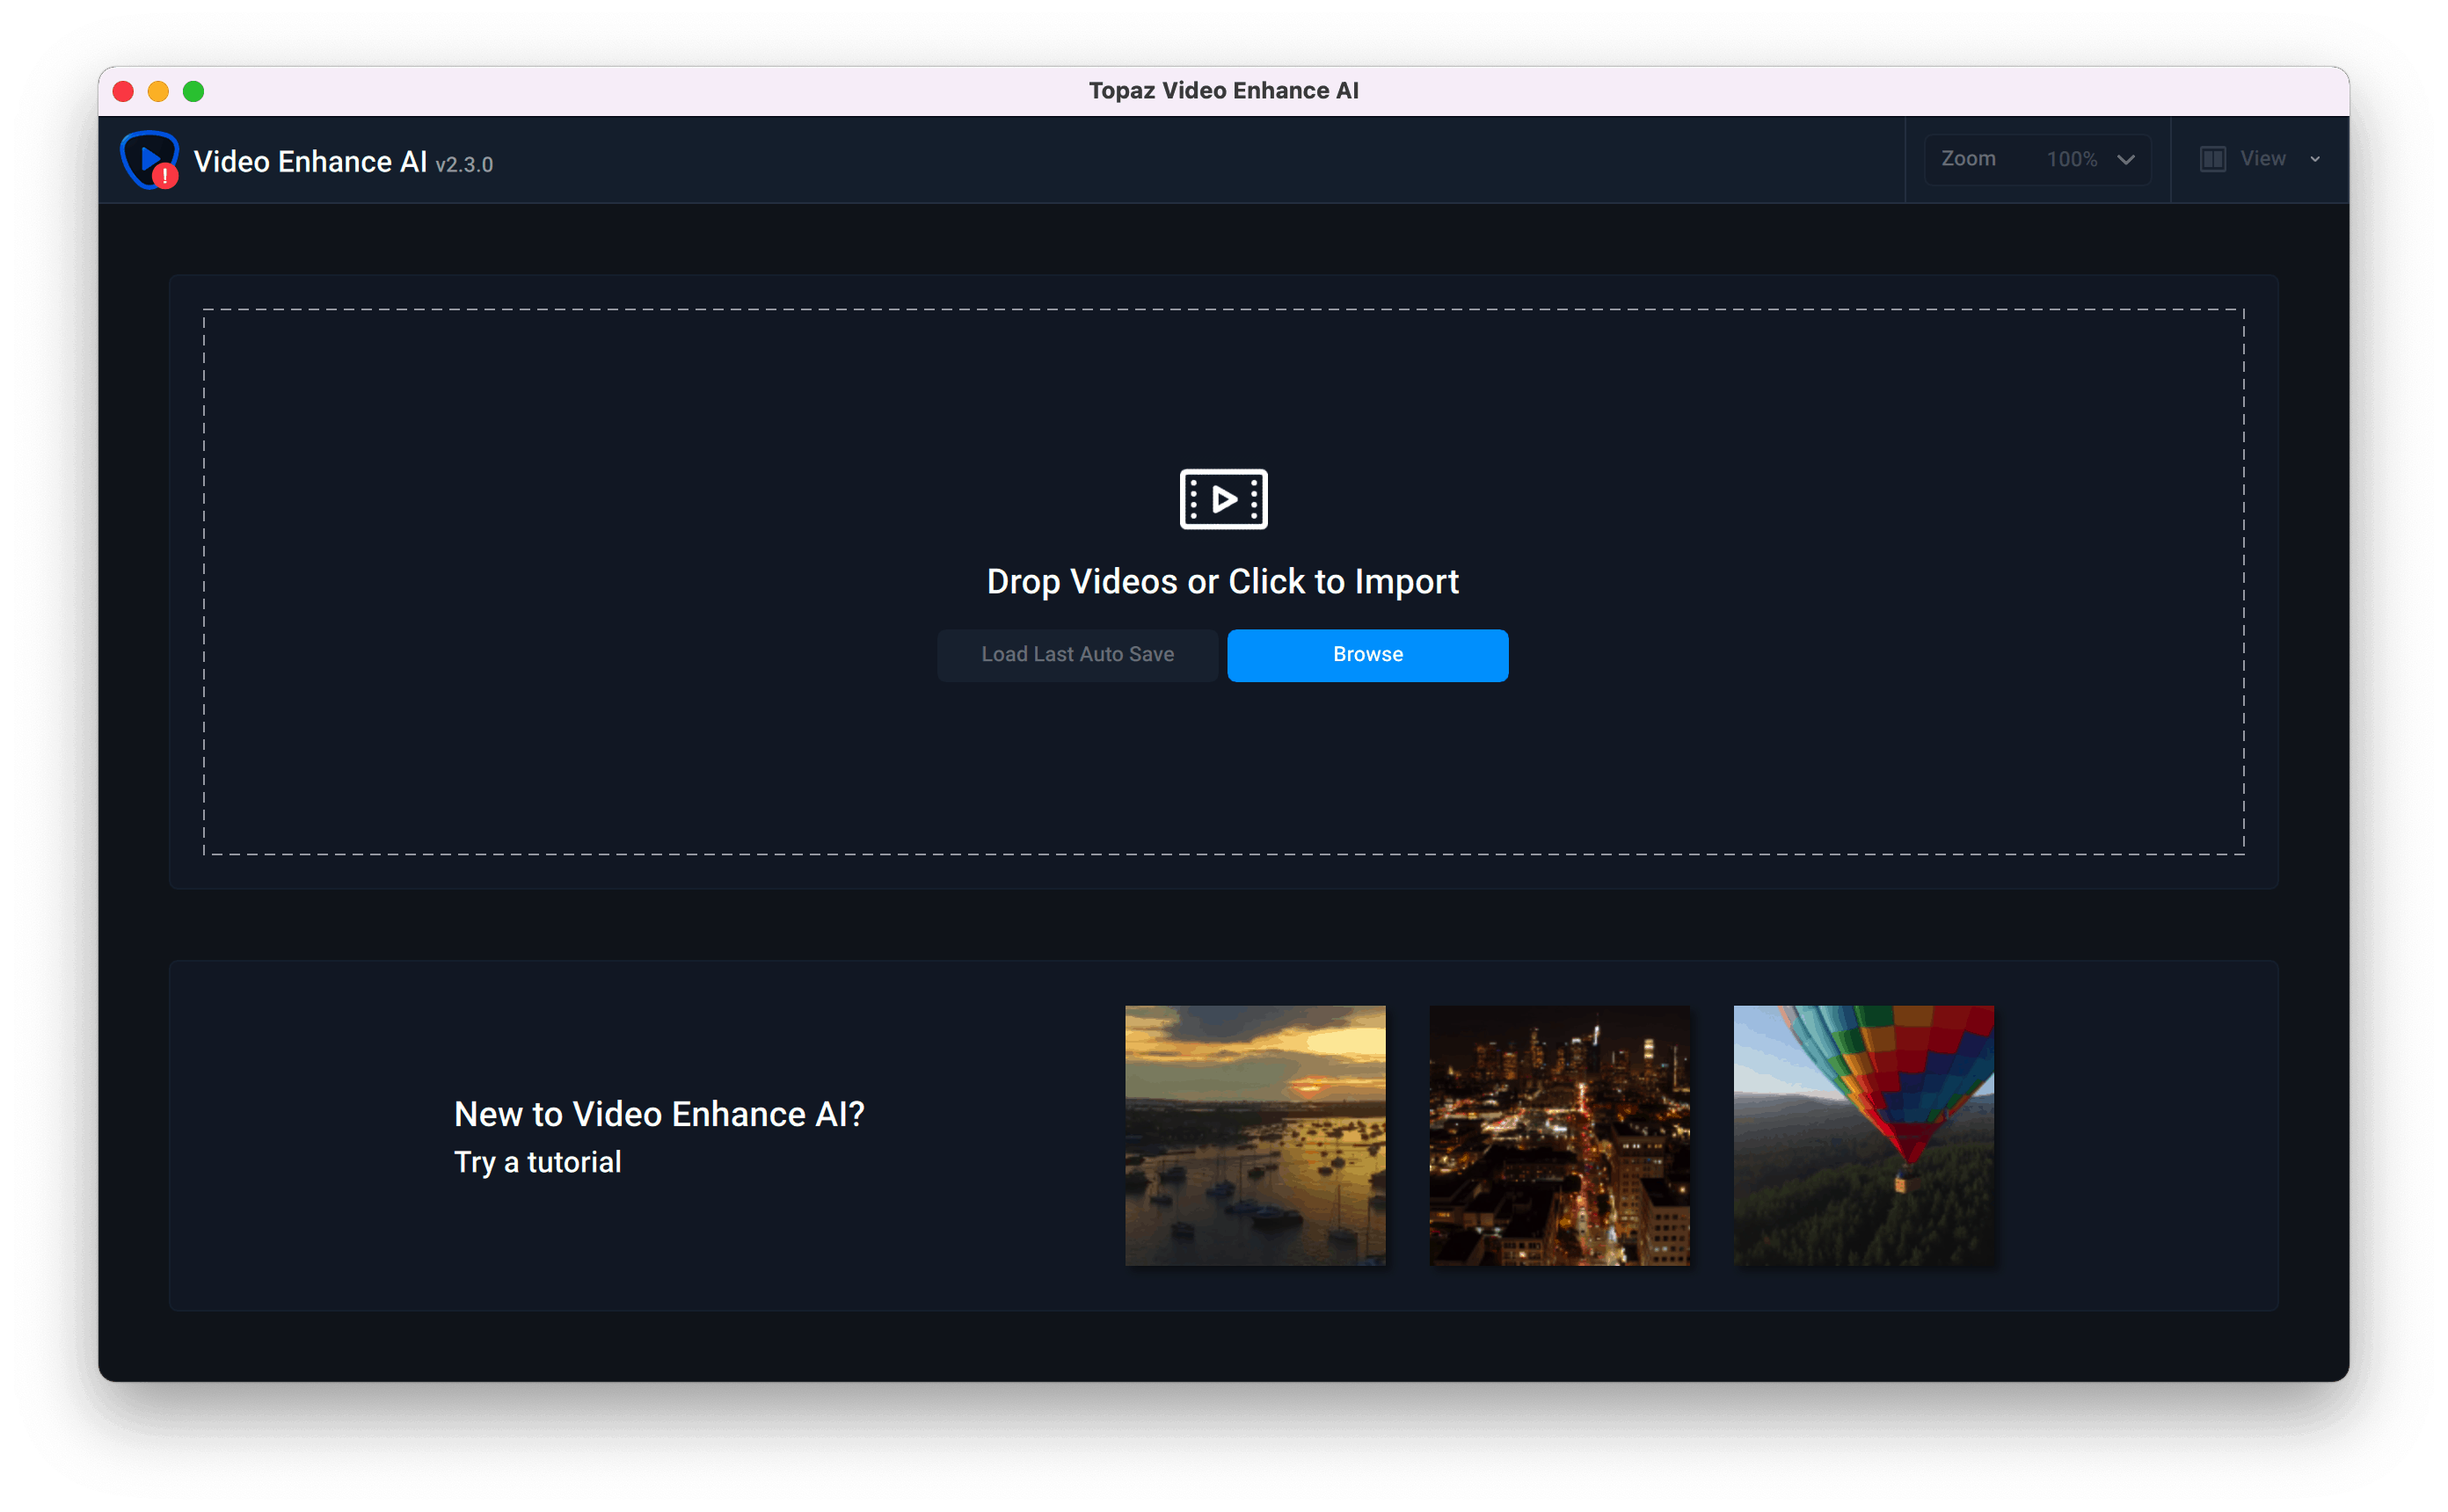Click the View panel icon

pos(2212,157)
